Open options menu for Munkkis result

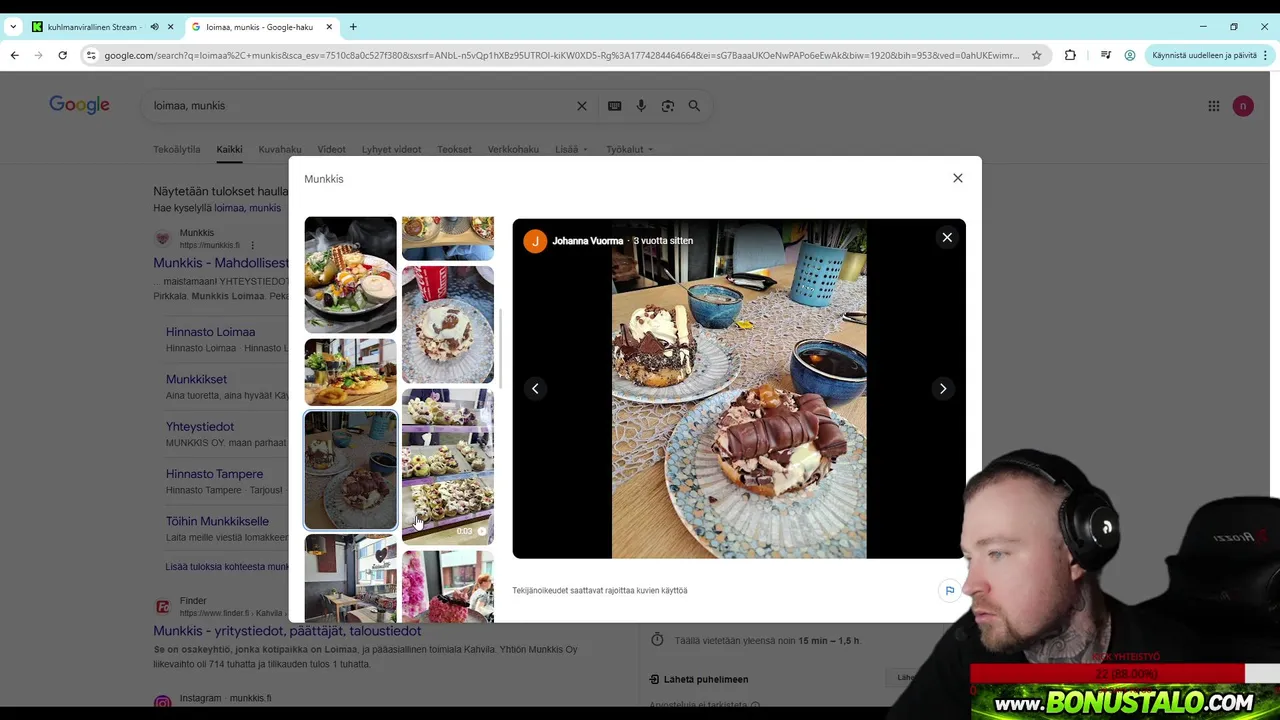click(x=252, y=245)
